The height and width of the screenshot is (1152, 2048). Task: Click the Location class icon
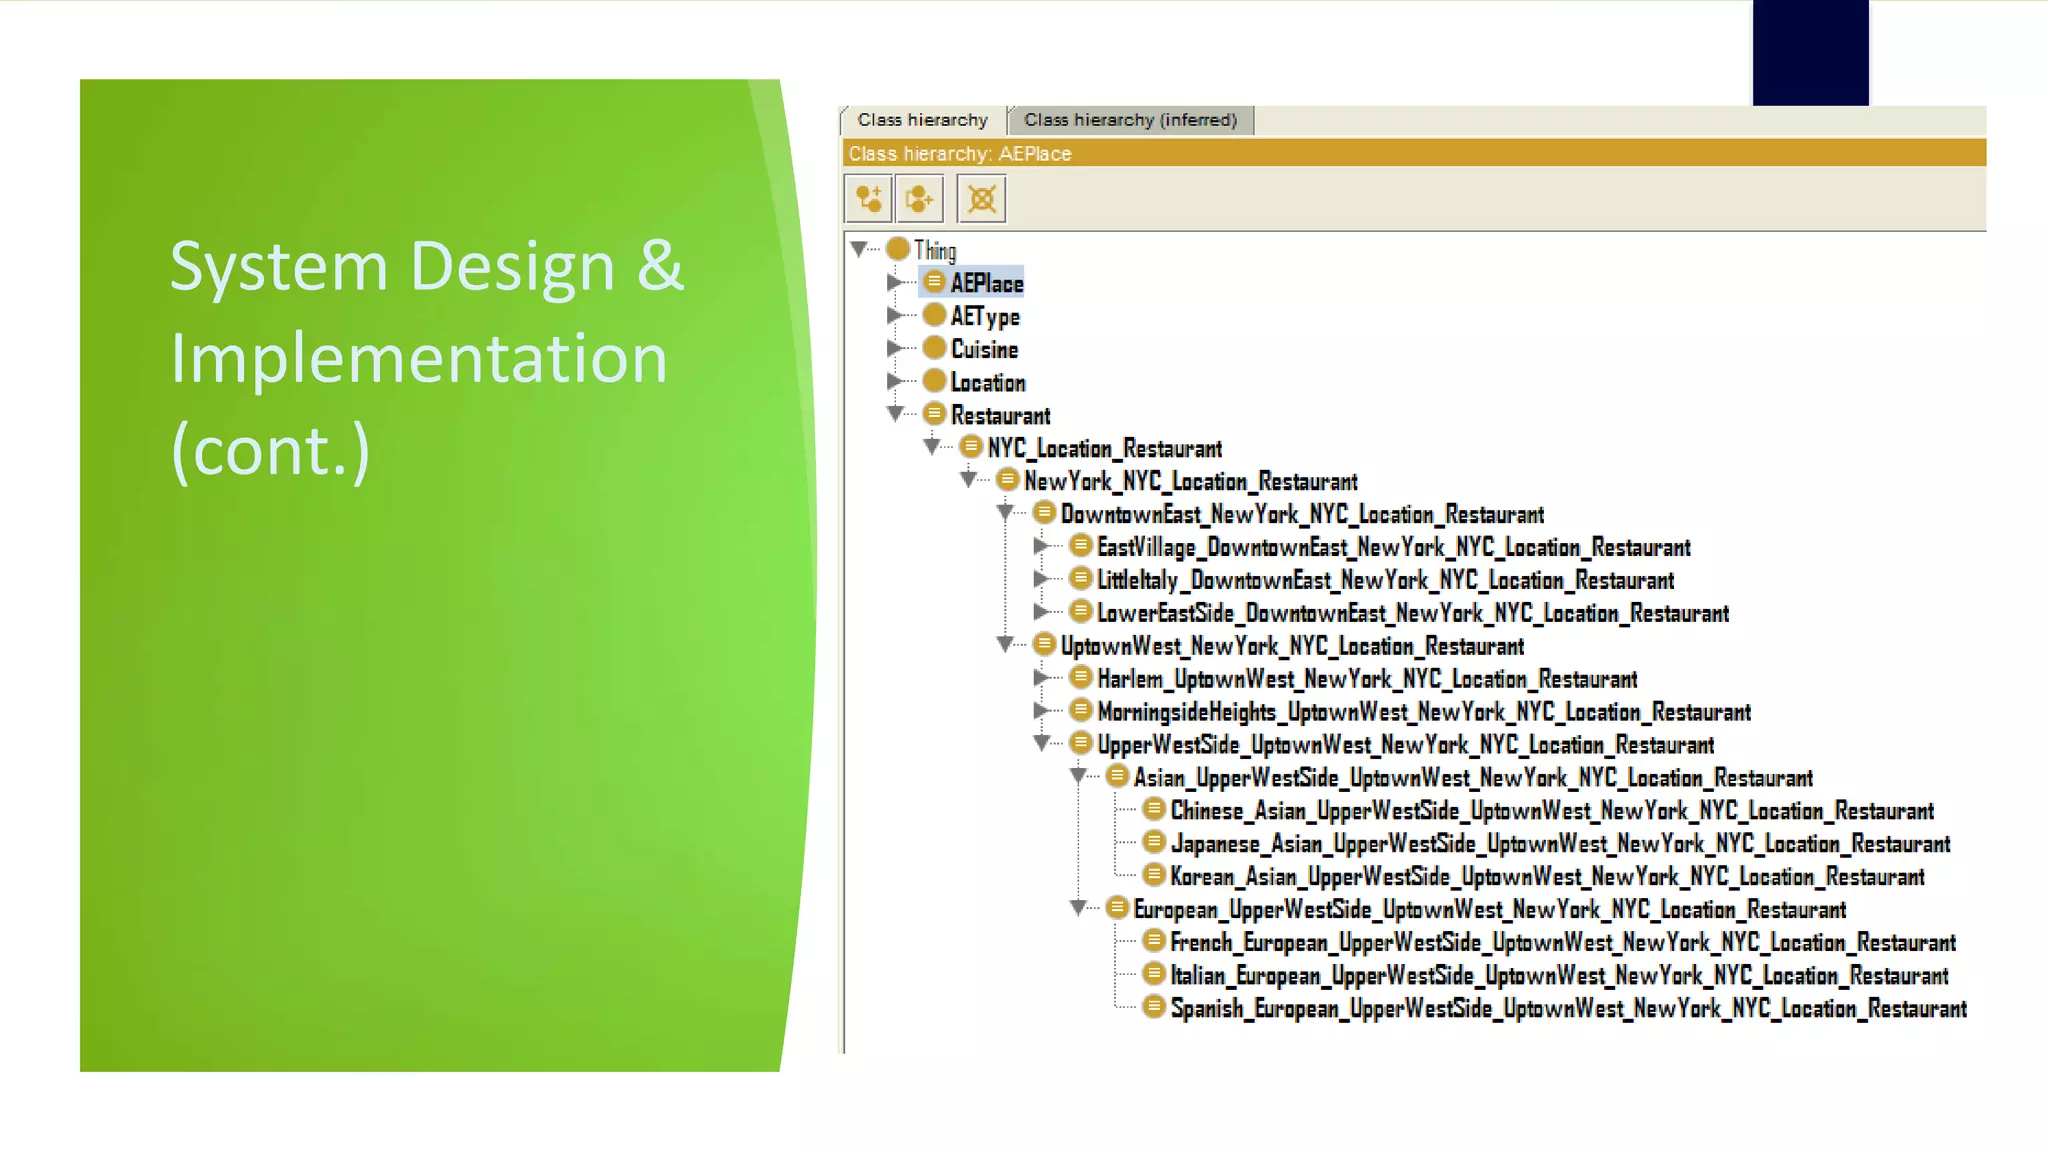point(934,381)
